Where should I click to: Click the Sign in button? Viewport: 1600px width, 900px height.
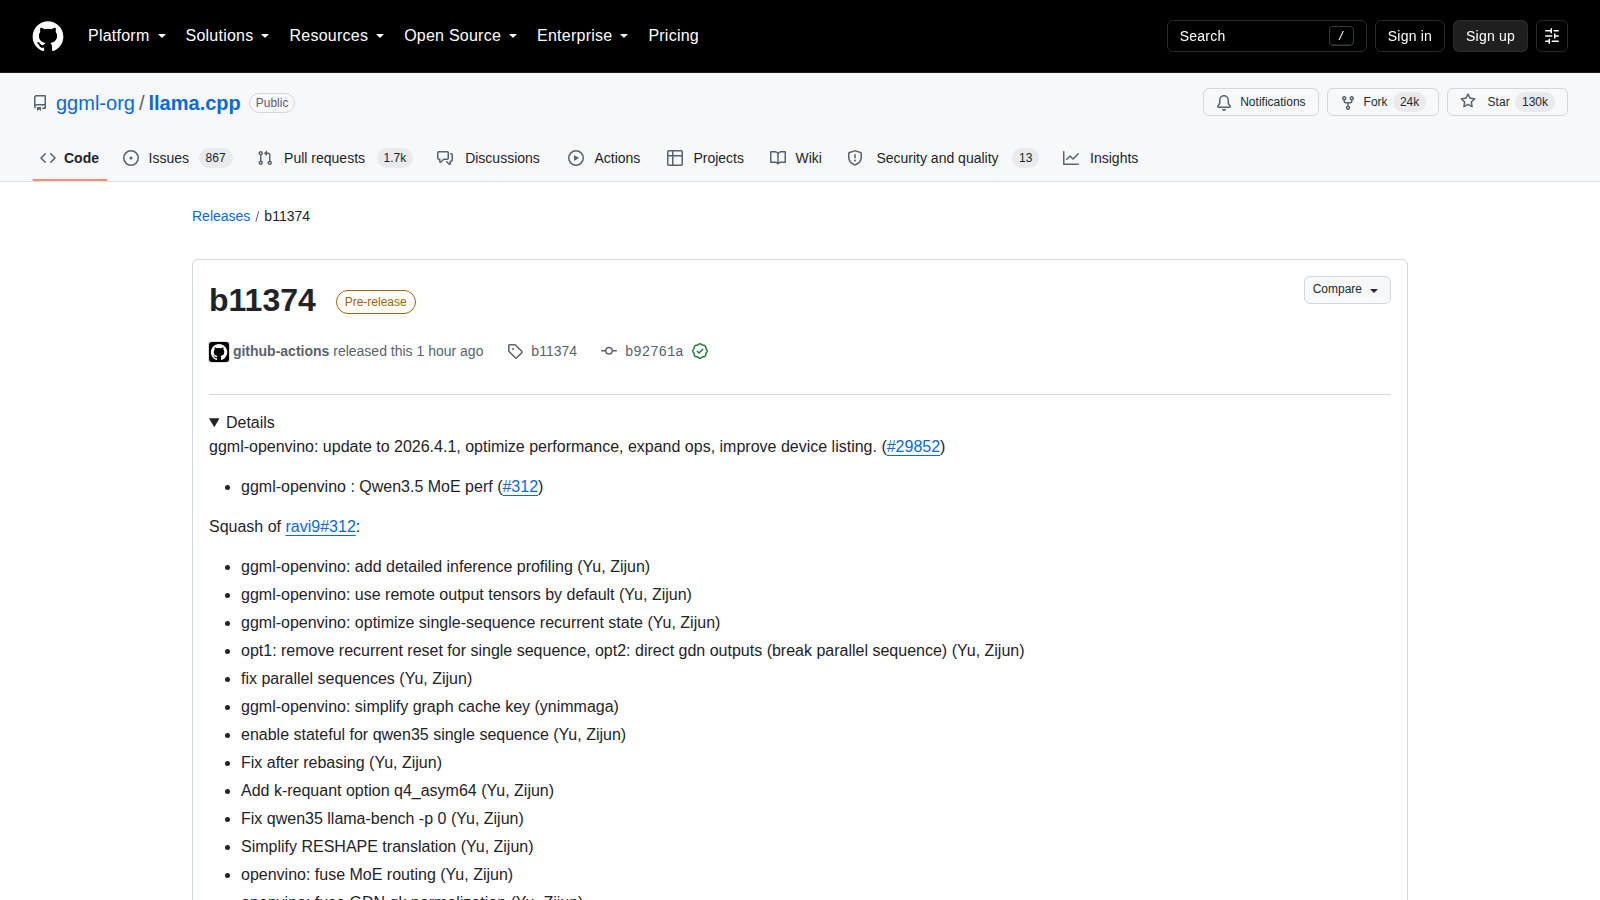[x=1409, y=36]
